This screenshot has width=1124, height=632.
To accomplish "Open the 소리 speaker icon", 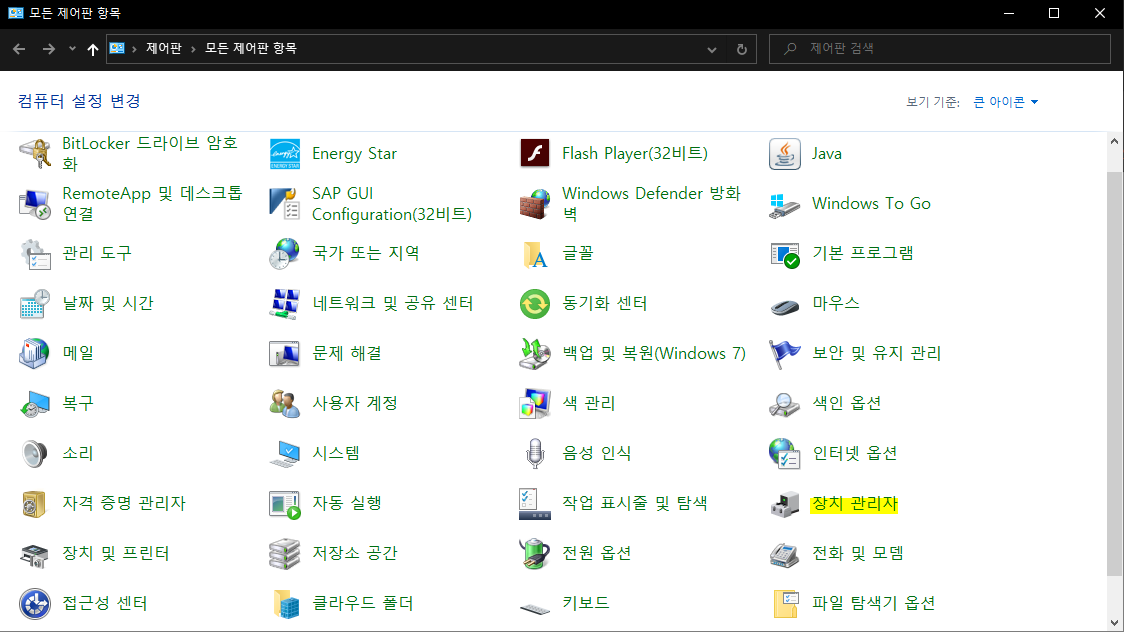I will 34,454.
